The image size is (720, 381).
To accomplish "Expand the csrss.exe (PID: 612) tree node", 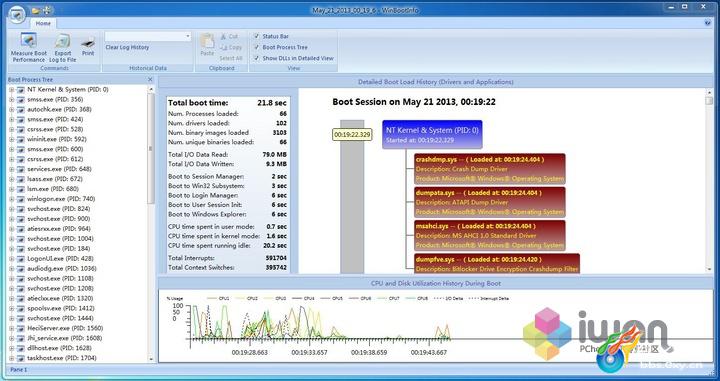I will pos(11,160).
